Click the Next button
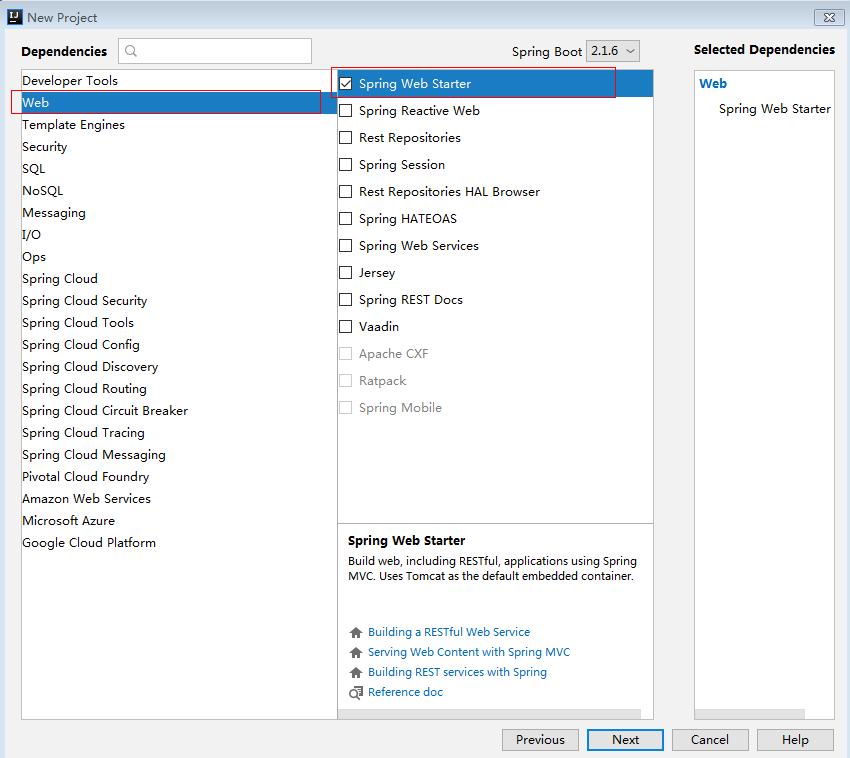The height and width of the screenshot is (758, 850). point(625,740)
